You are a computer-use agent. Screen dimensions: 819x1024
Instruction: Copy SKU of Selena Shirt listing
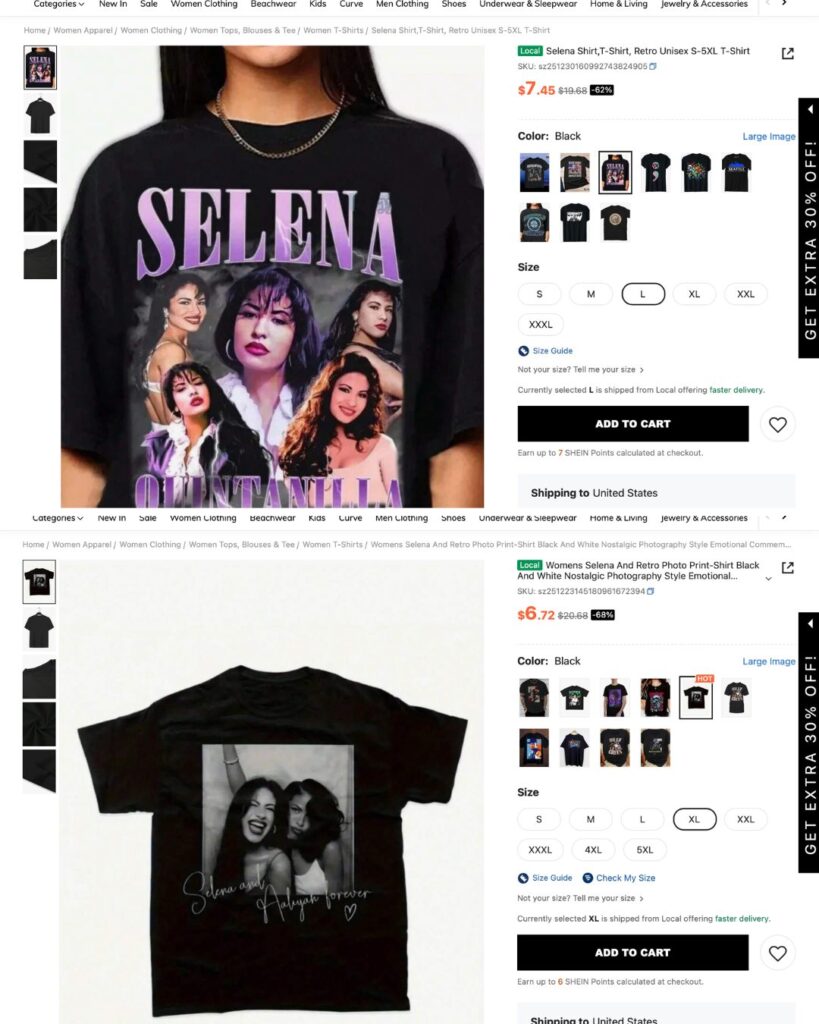coord(653,67)
